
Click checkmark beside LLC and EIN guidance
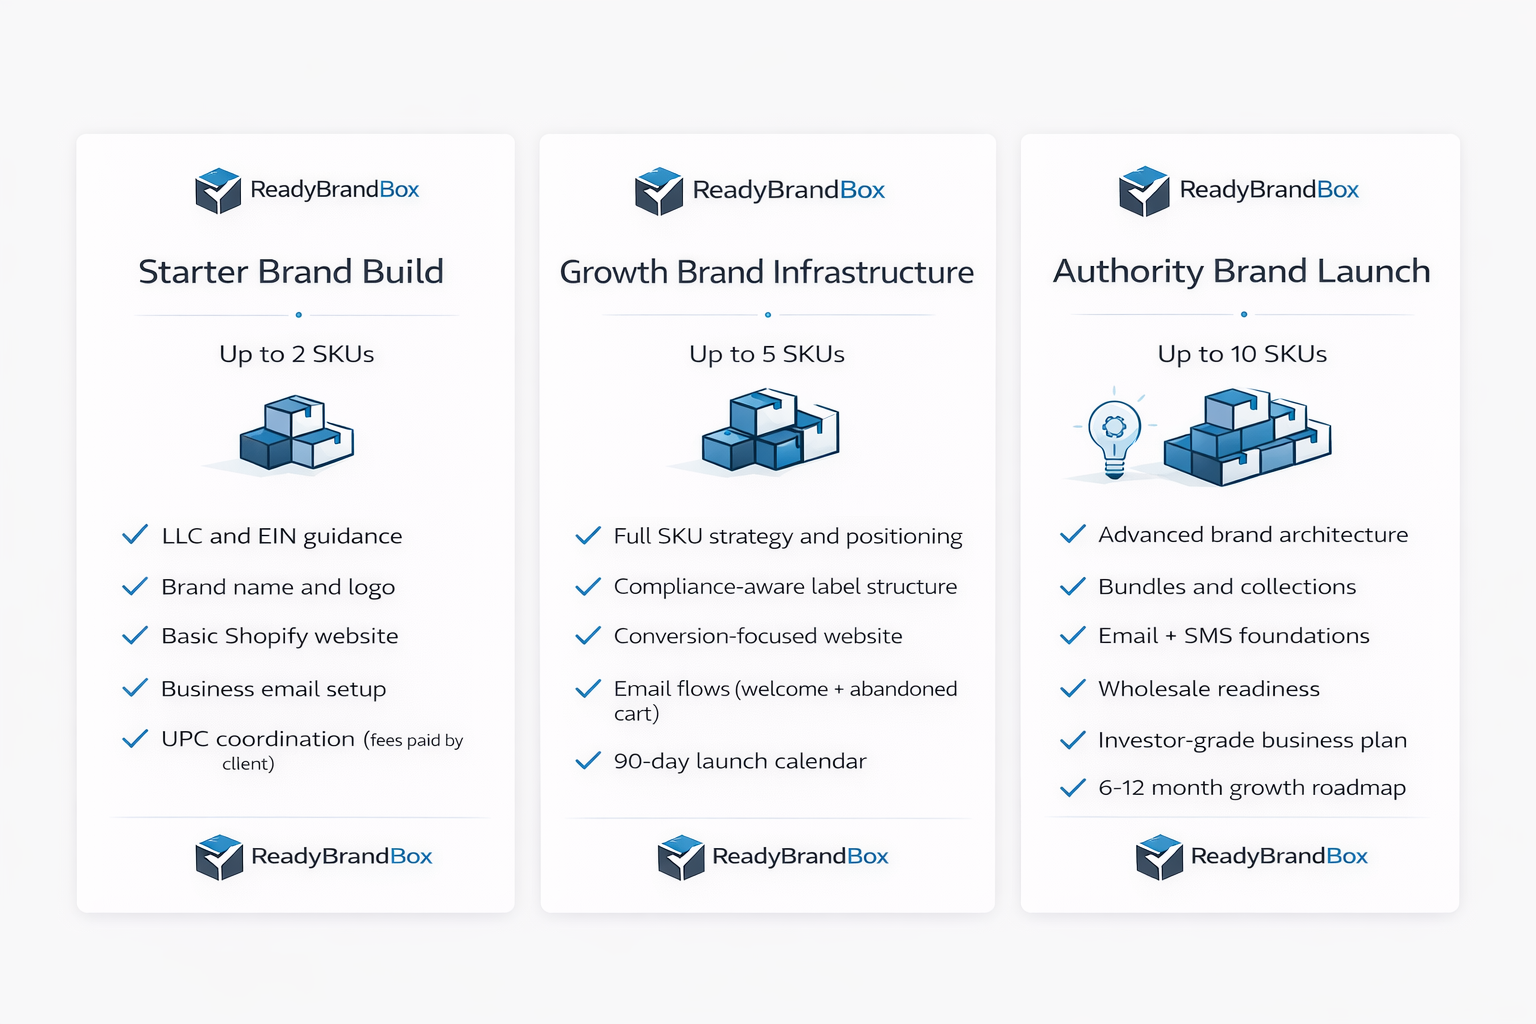tap(135, 535)
